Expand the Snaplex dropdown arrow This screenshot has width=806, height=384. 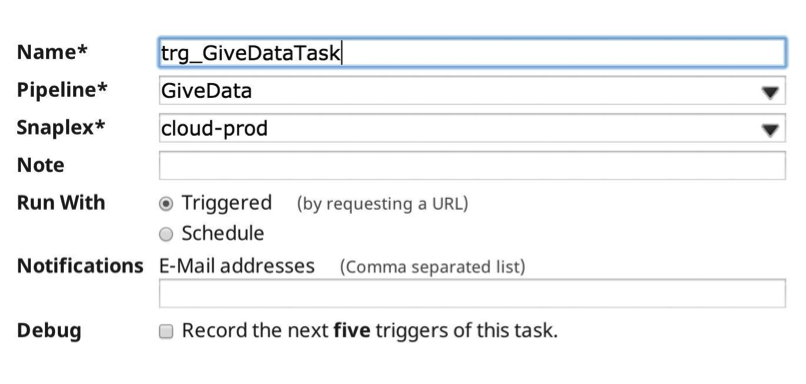[770, 130]
